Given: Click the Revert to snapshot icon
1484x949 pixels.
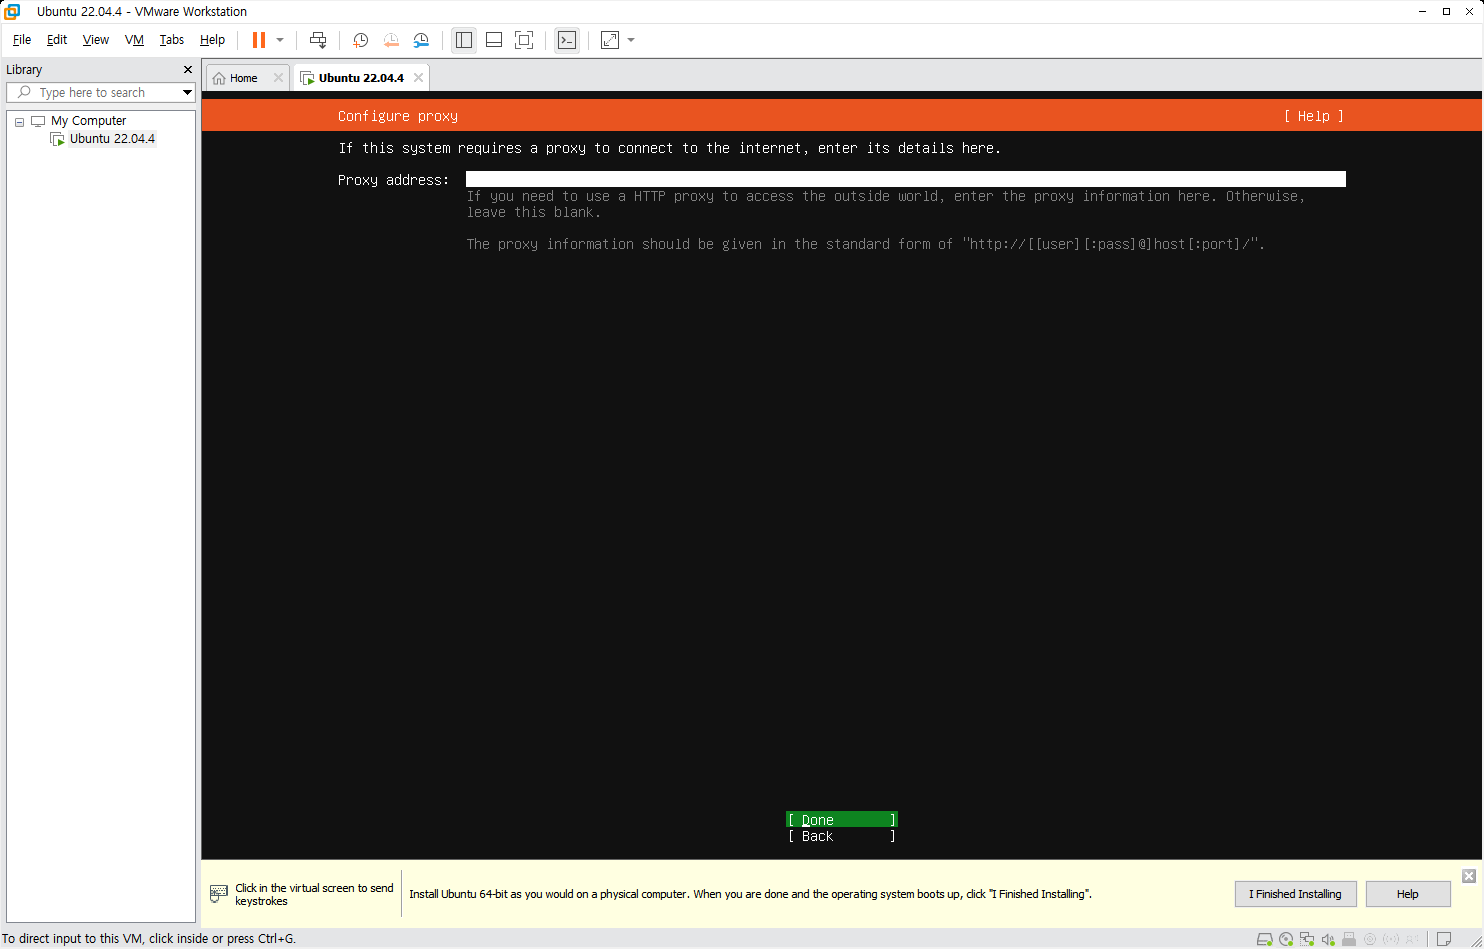Looking at the screenshot, I should click(391, 40).
